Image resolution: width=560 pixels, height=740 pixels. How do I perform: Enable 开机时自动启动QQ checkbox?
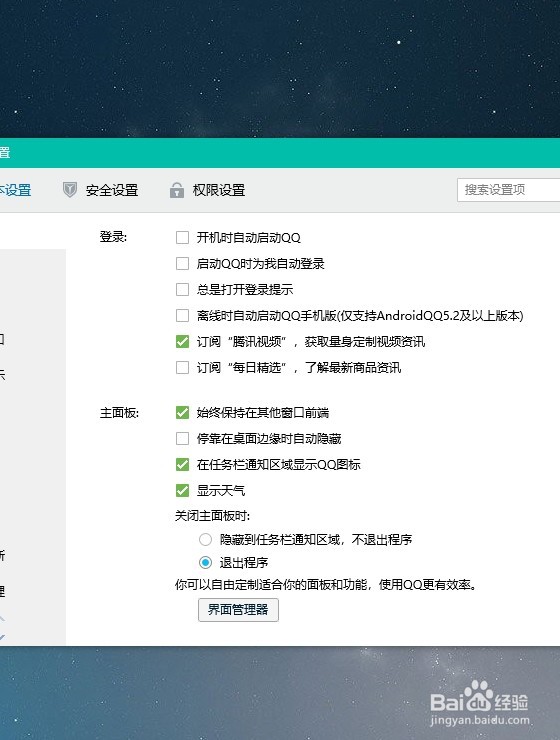tap(183, 237)
